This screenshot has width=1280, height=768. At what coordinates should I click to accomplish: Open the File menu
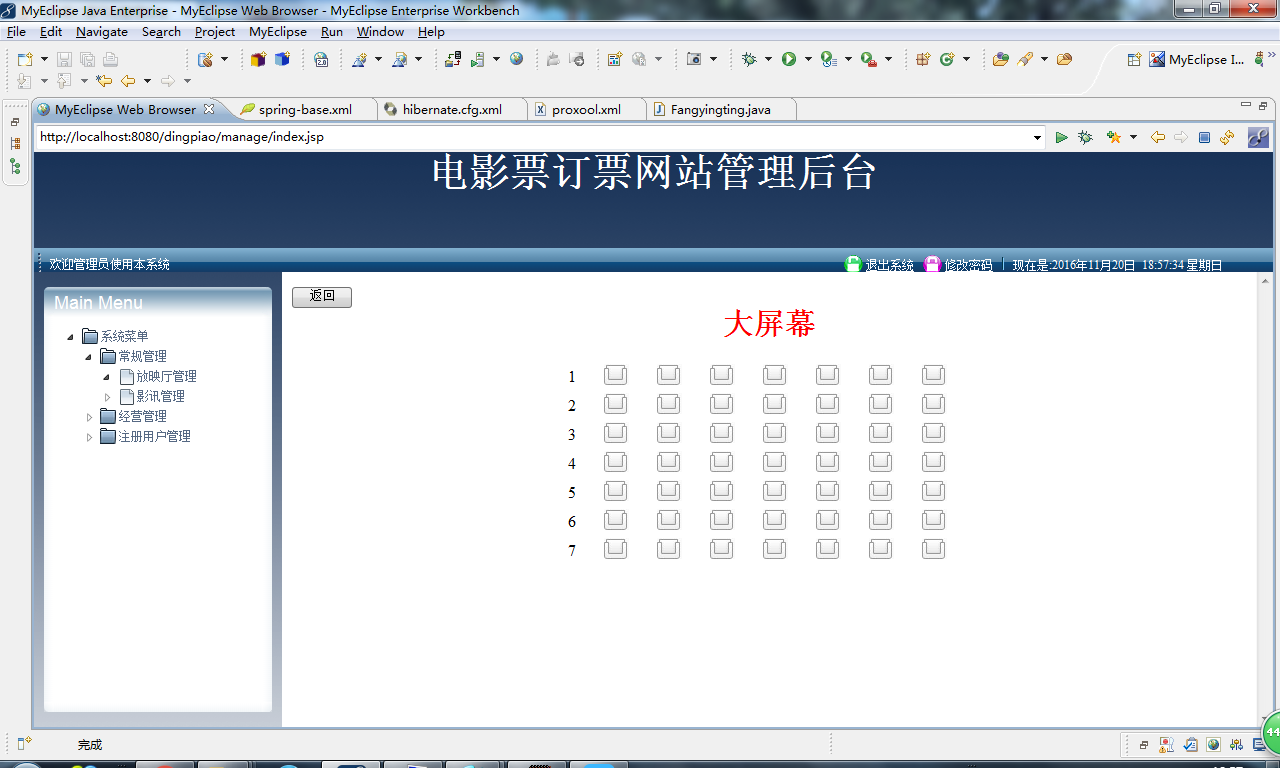coord(16,32)
